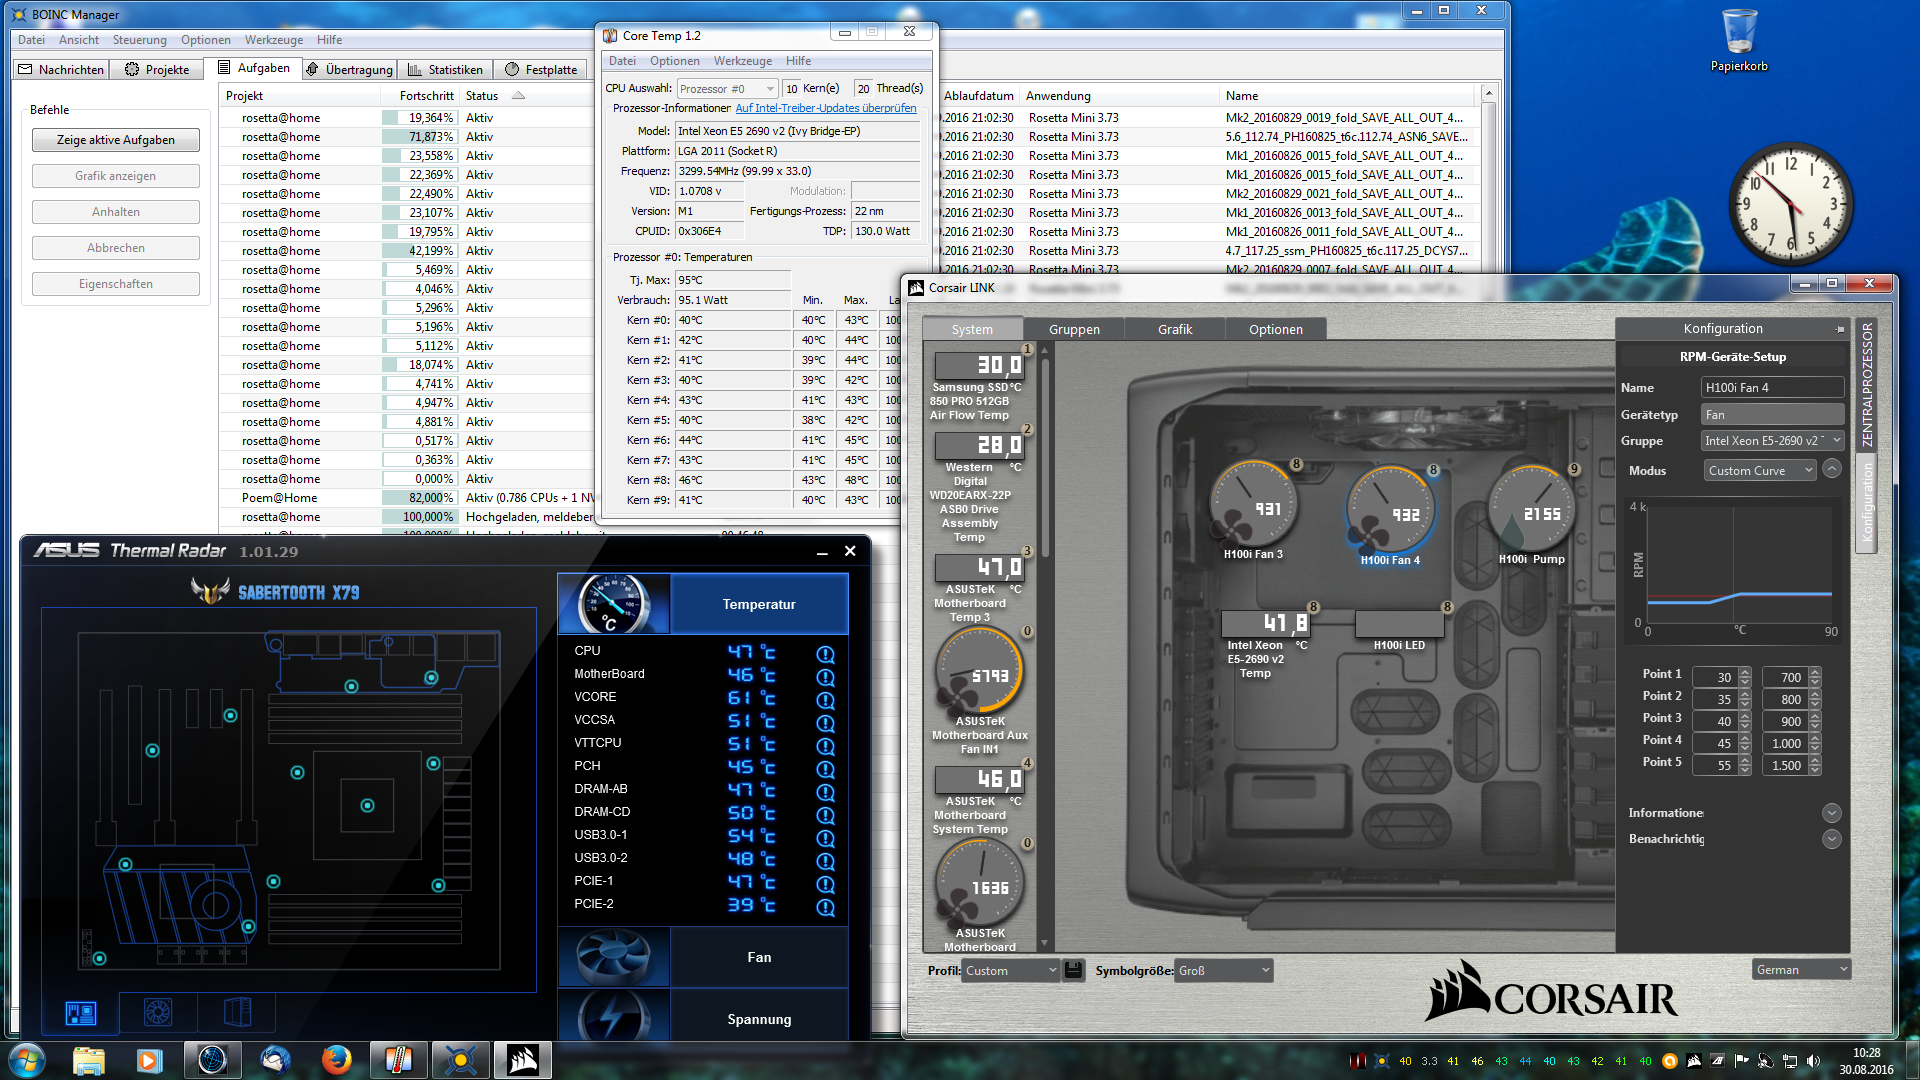Select the H100i Fan 3 gauge in Corsair LINK

click(1253, 504)
